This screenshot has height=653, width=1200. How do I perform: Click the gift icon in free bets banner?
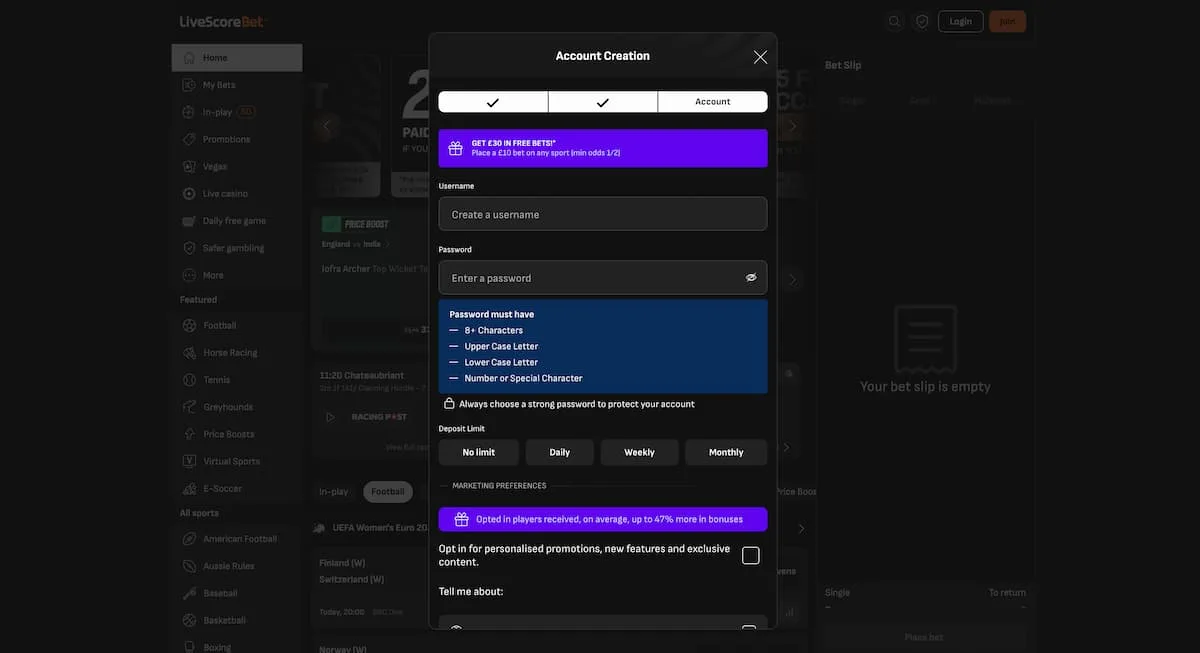[455, 148]
